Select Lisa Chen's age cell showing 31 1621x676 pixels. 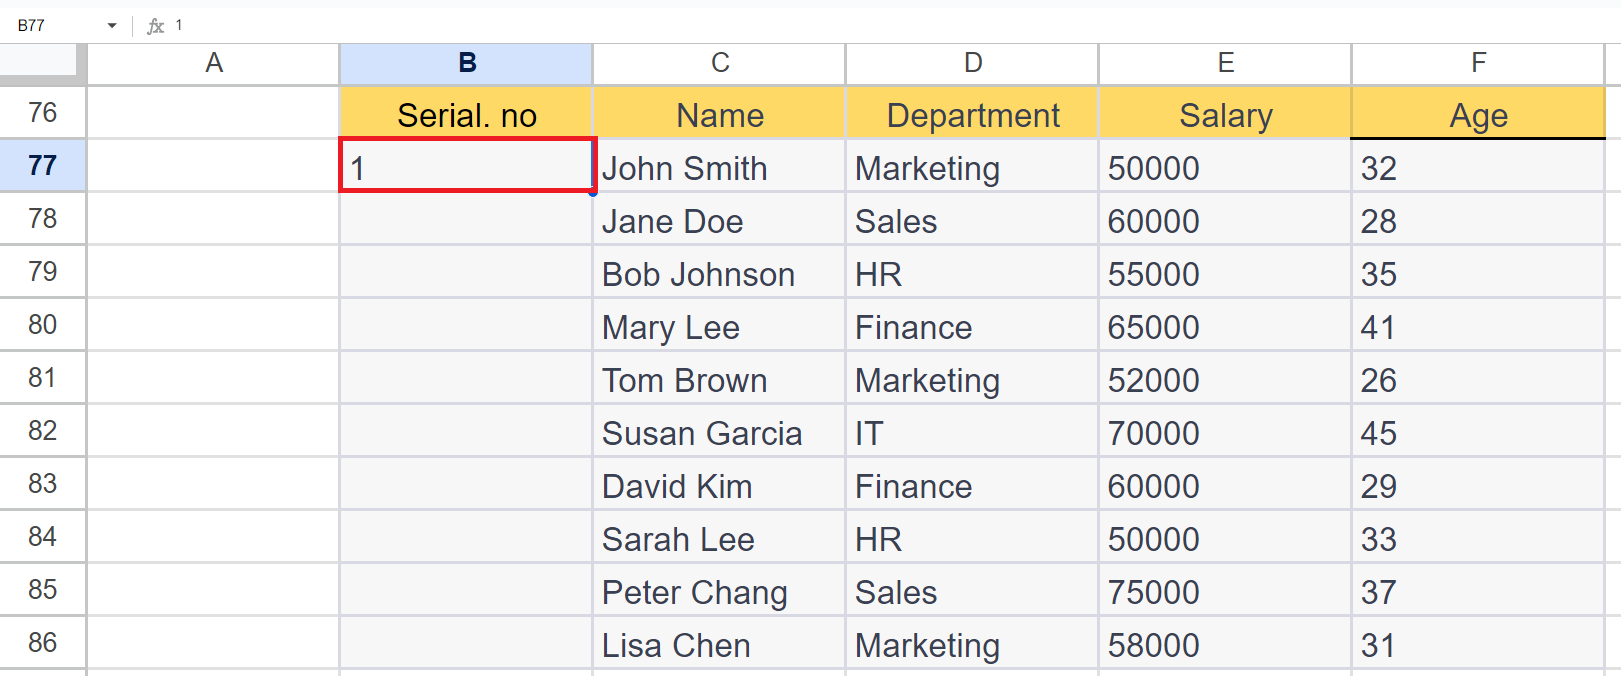click(1478, 643)
